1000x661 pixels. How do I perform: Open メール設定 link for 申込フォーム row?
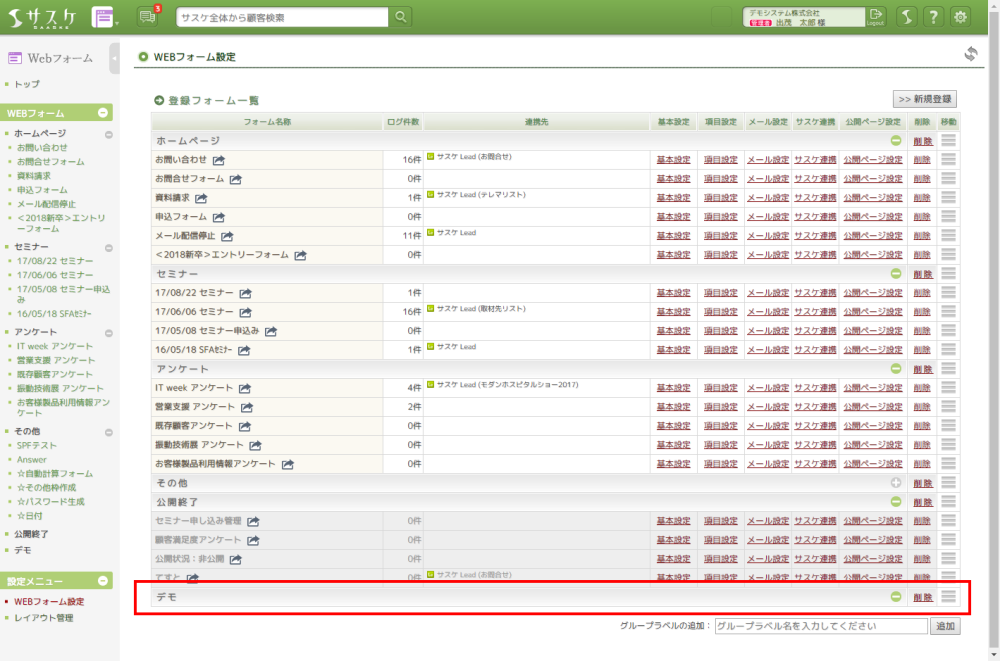tap(768, 217)
